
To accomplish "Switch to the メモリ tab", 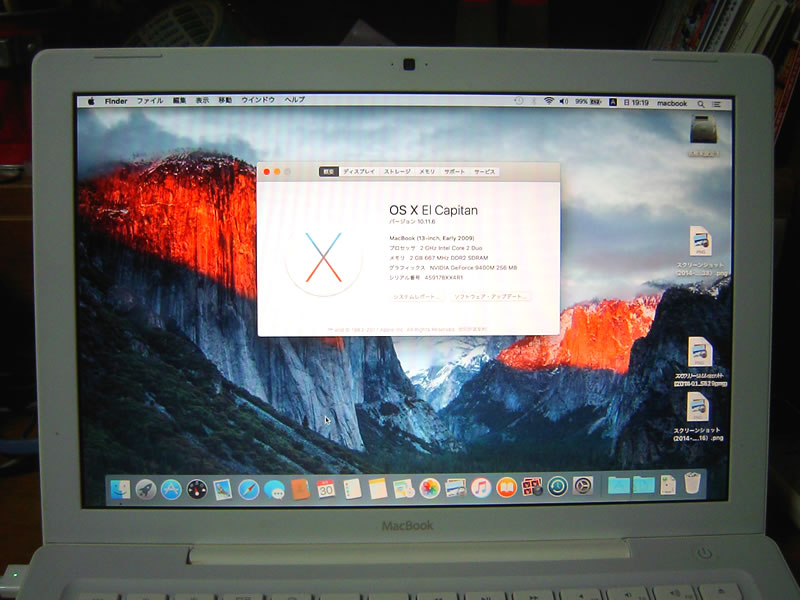I will pyautogui.click(x=427, y=171).
